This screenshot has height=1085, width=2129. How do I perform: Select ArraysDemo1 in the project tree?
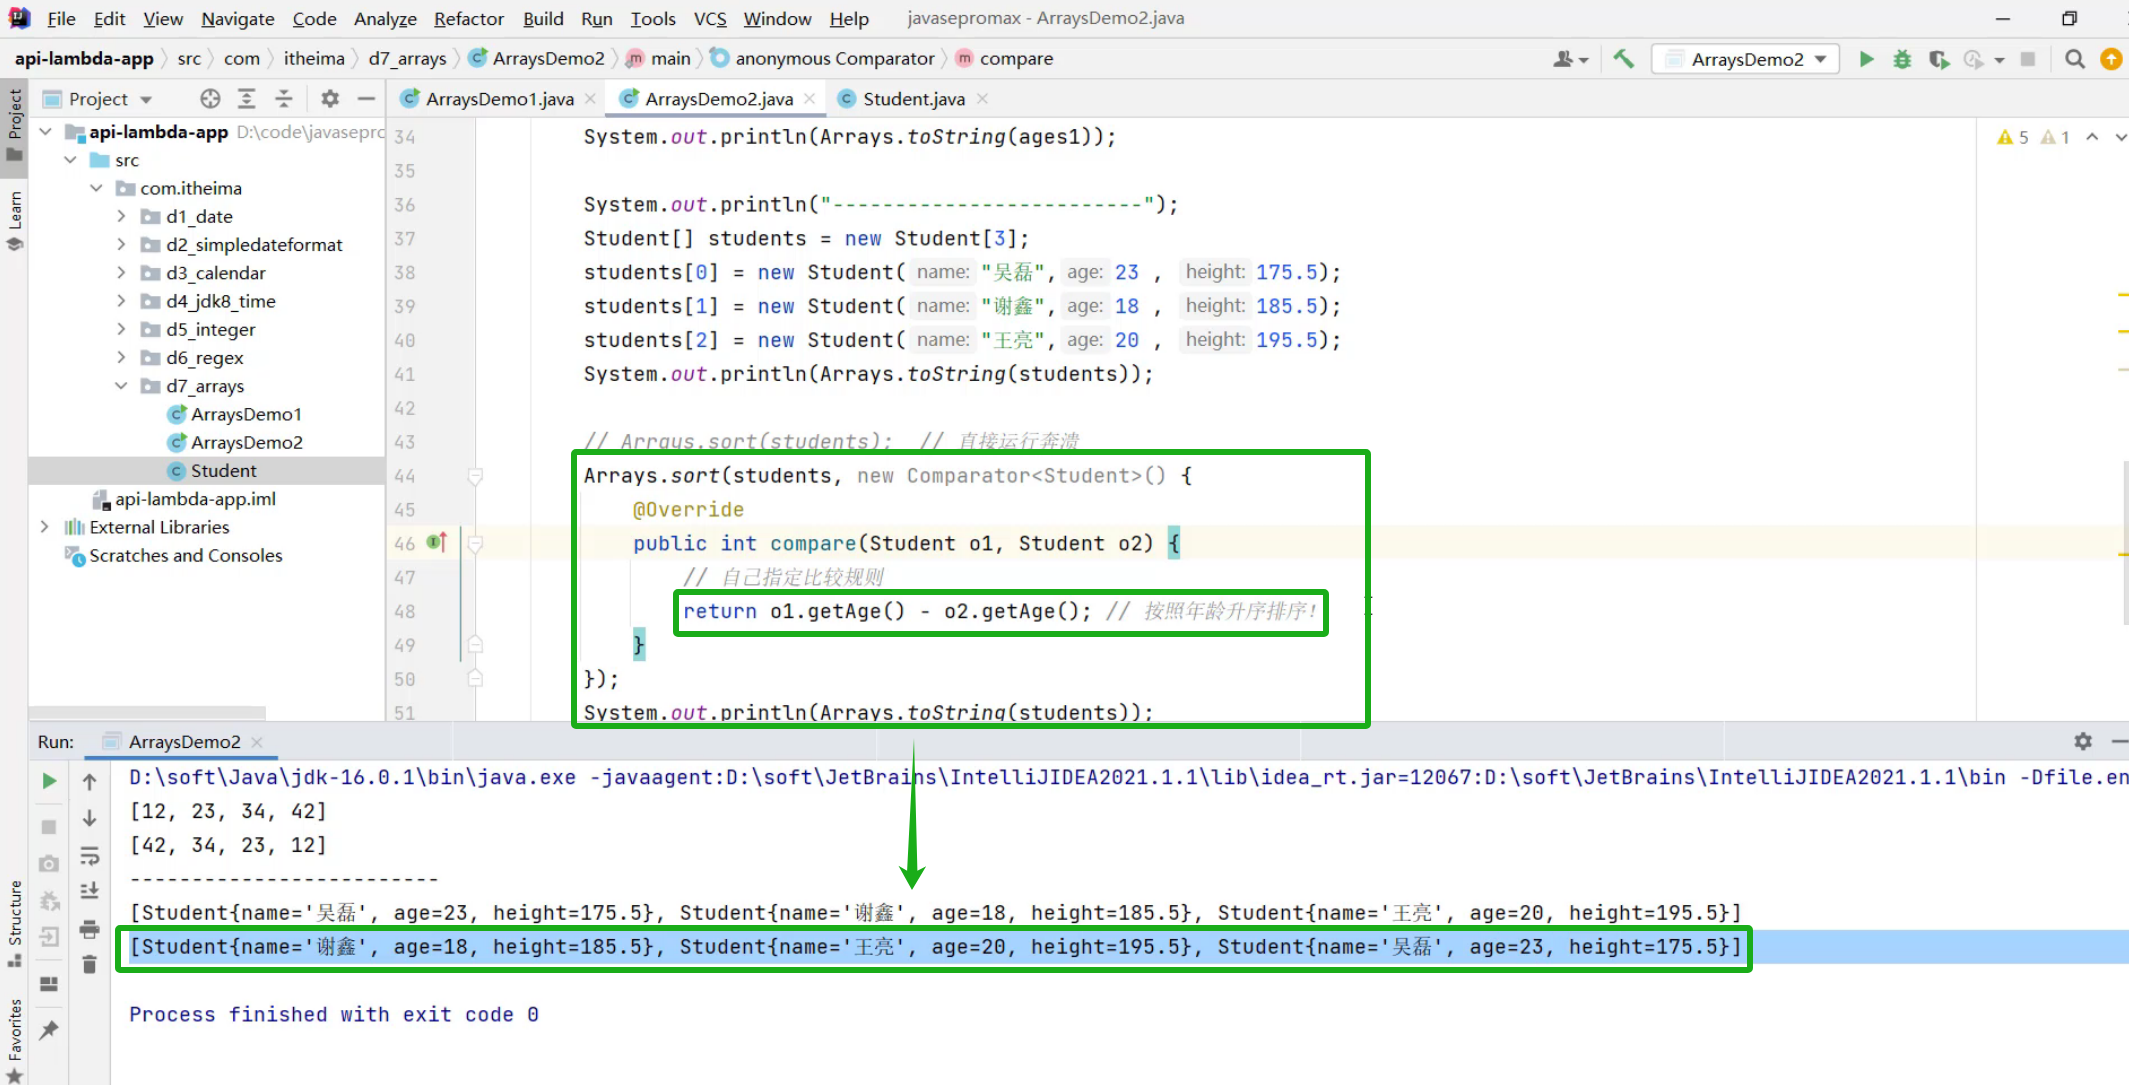click(245, 413)
